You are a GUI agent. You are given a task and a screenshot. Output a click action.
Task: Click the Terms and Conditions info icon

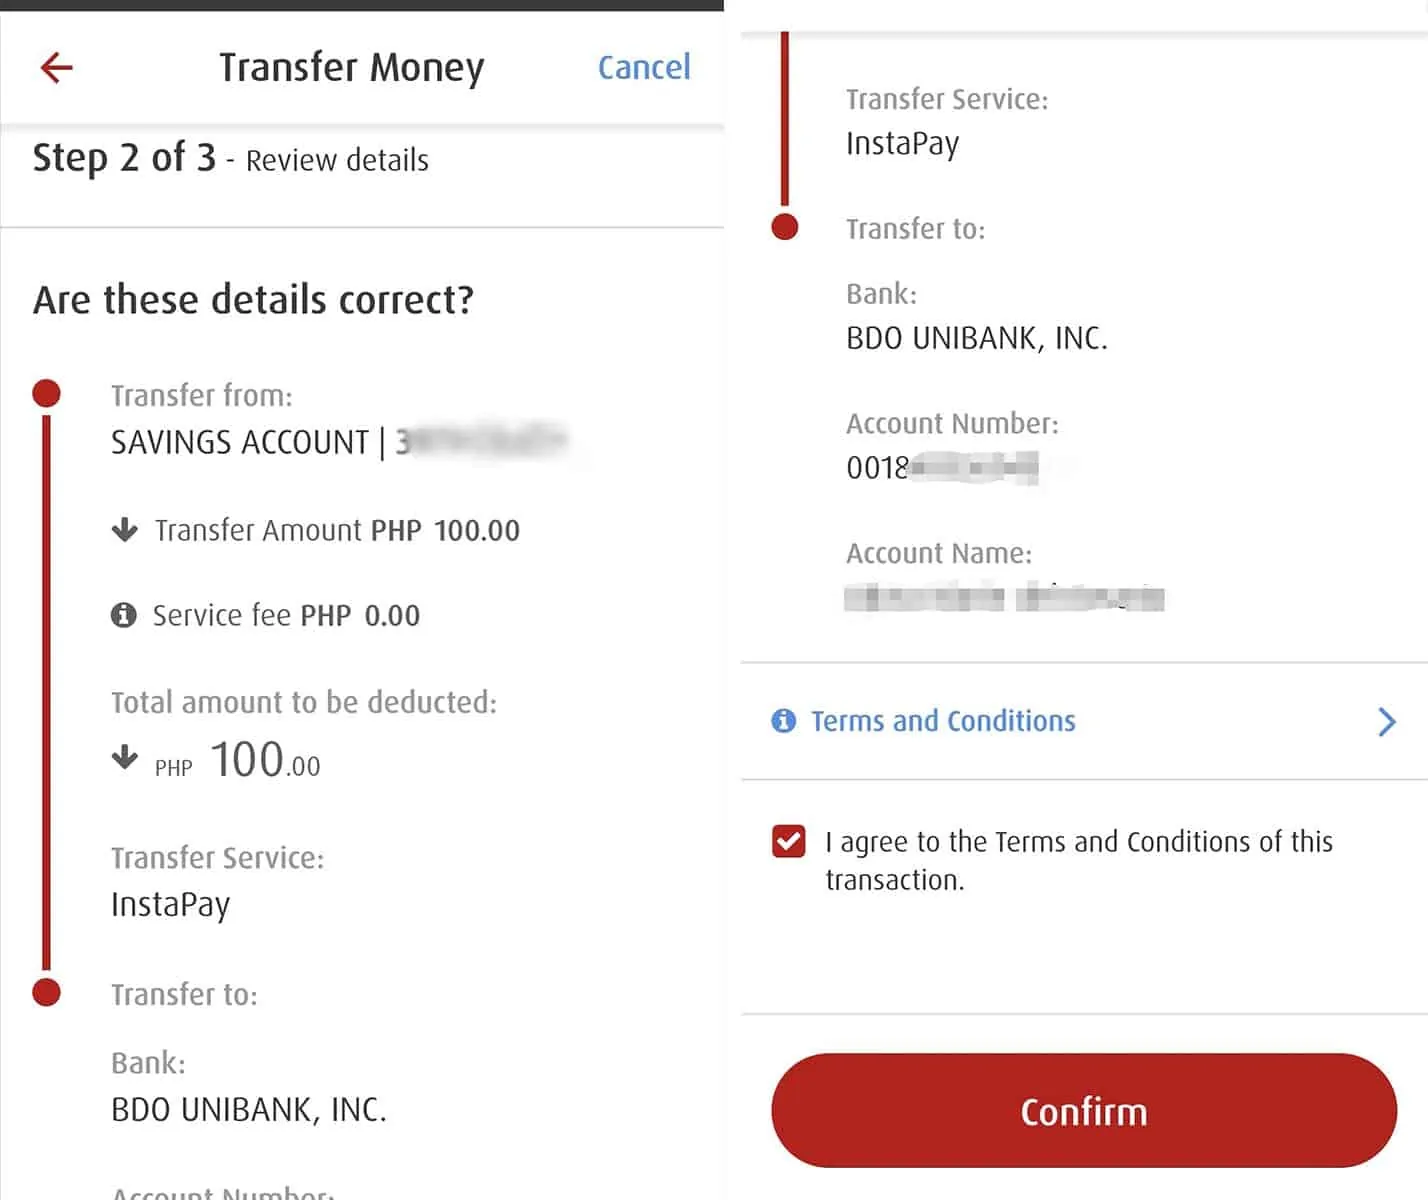784,721
